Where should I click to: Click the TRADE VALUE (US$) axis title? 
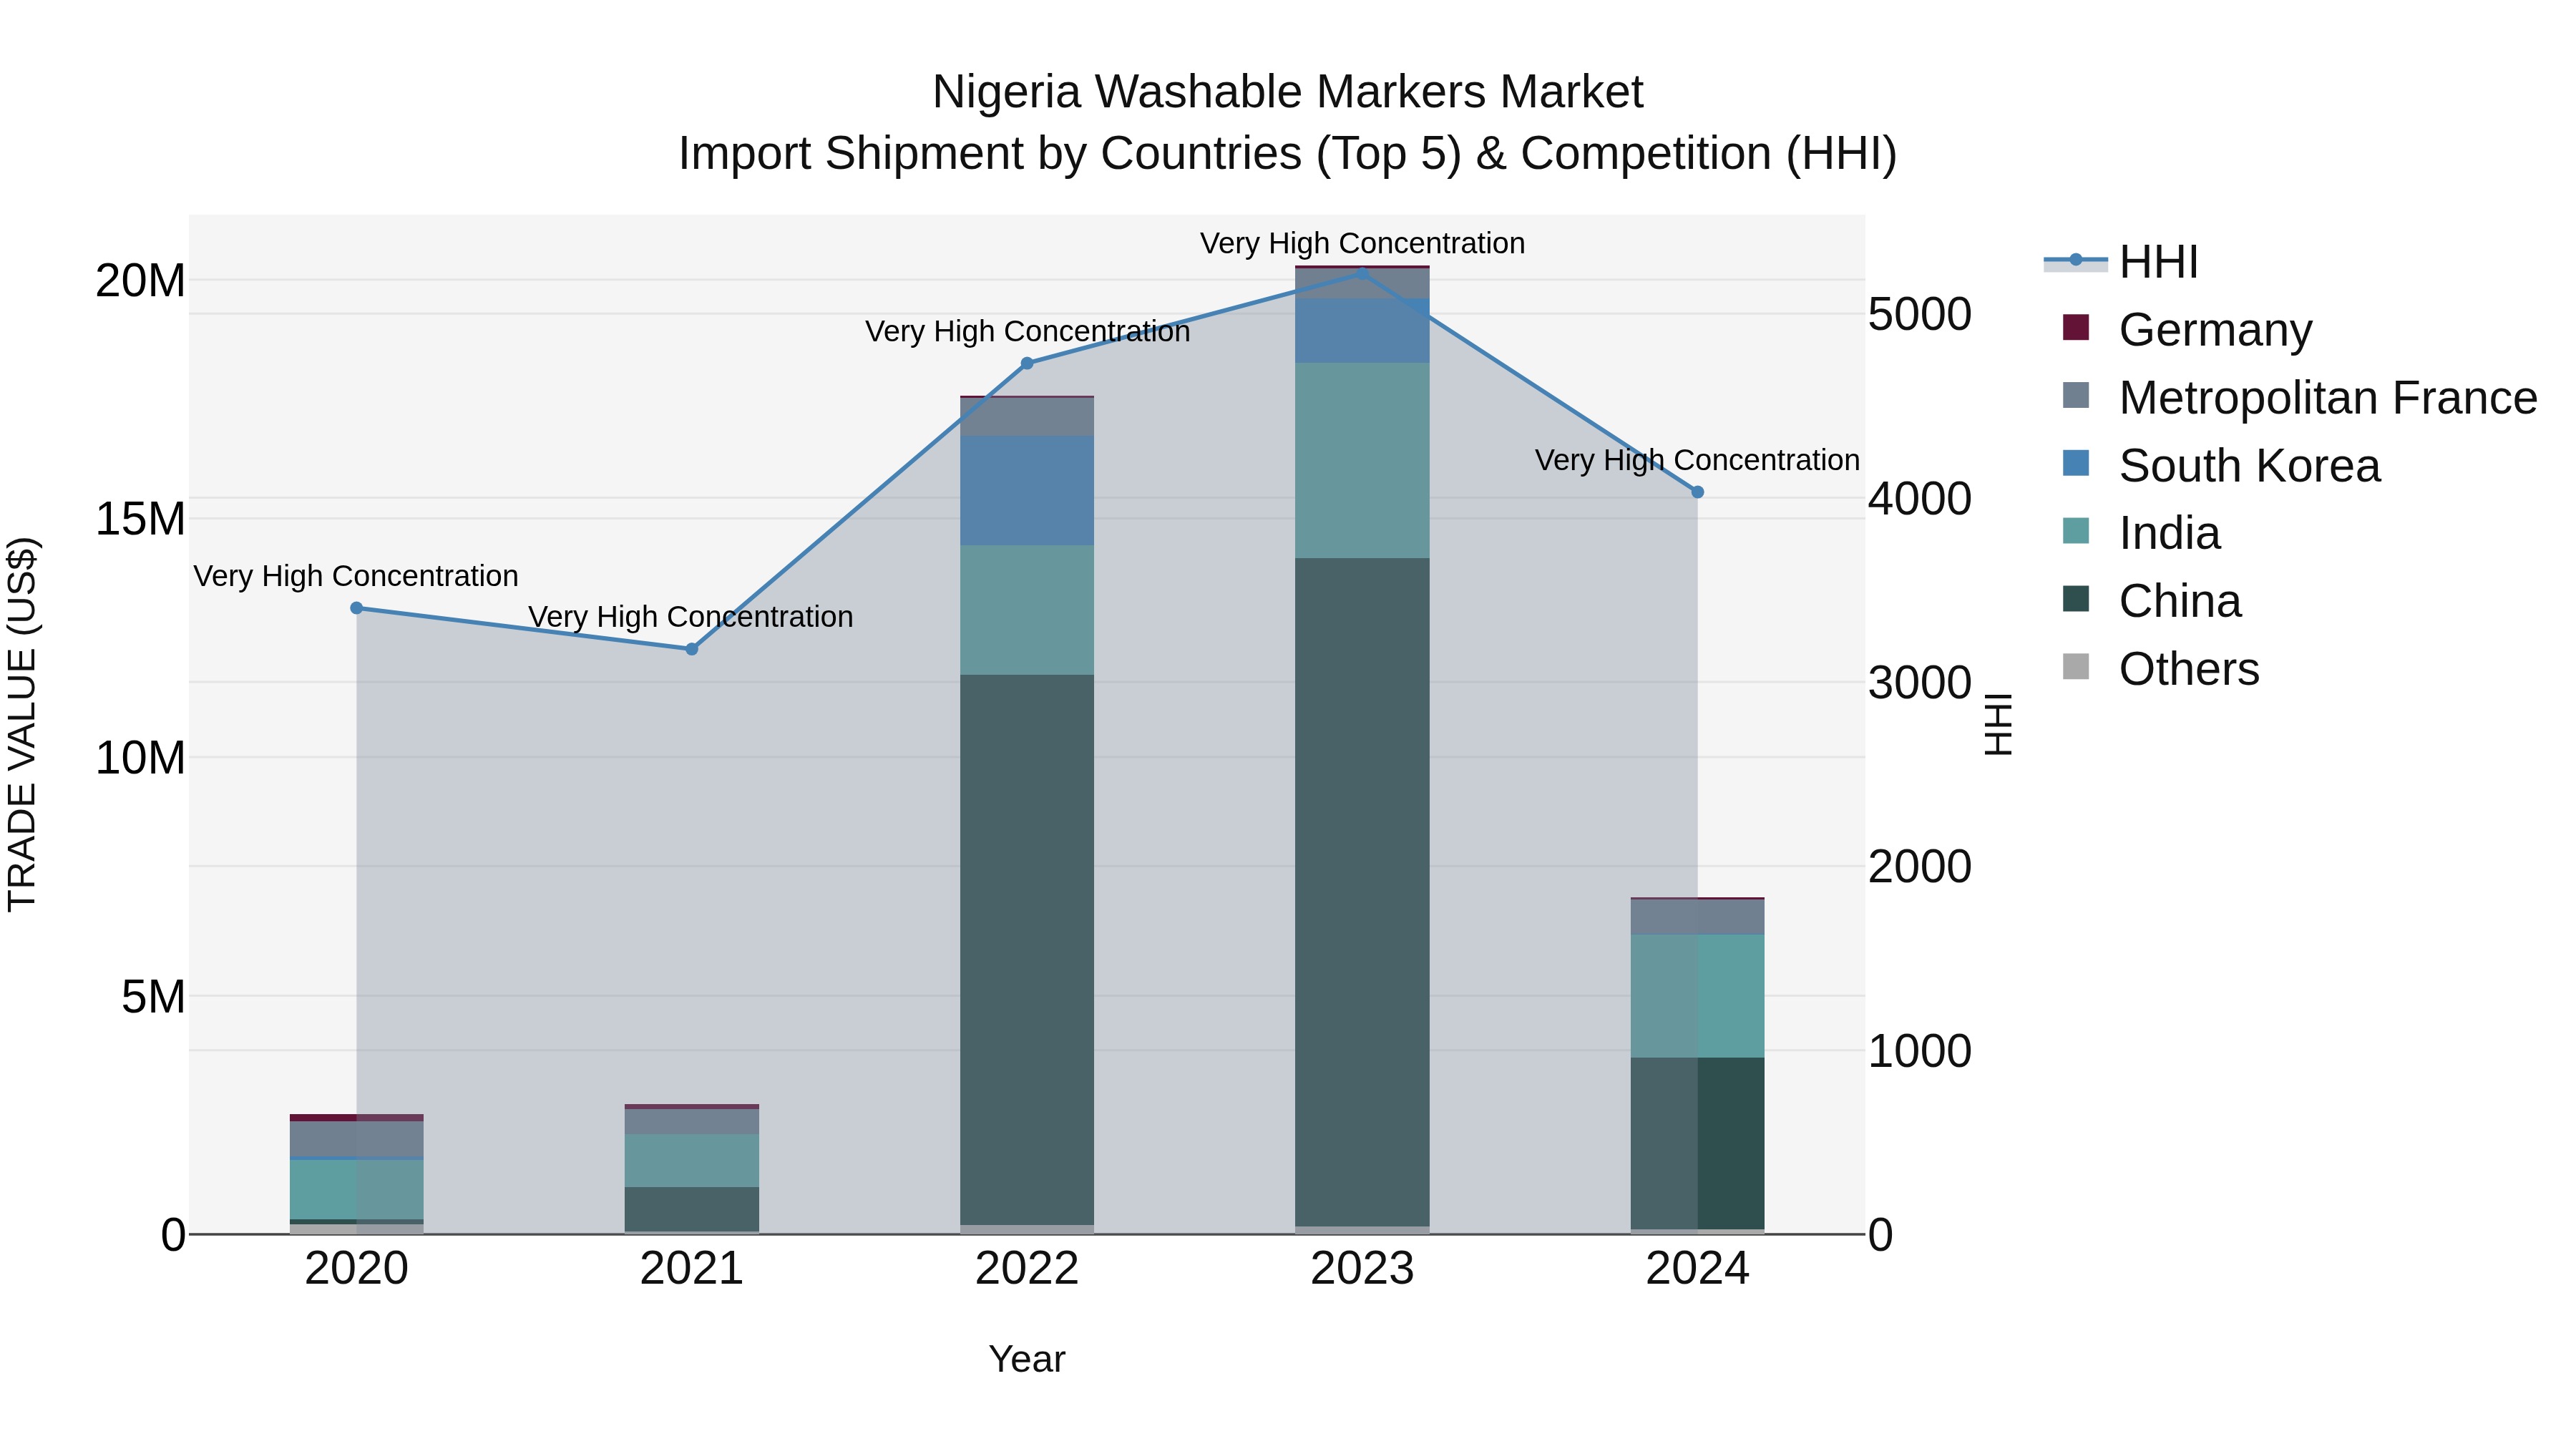pos(22,724)
